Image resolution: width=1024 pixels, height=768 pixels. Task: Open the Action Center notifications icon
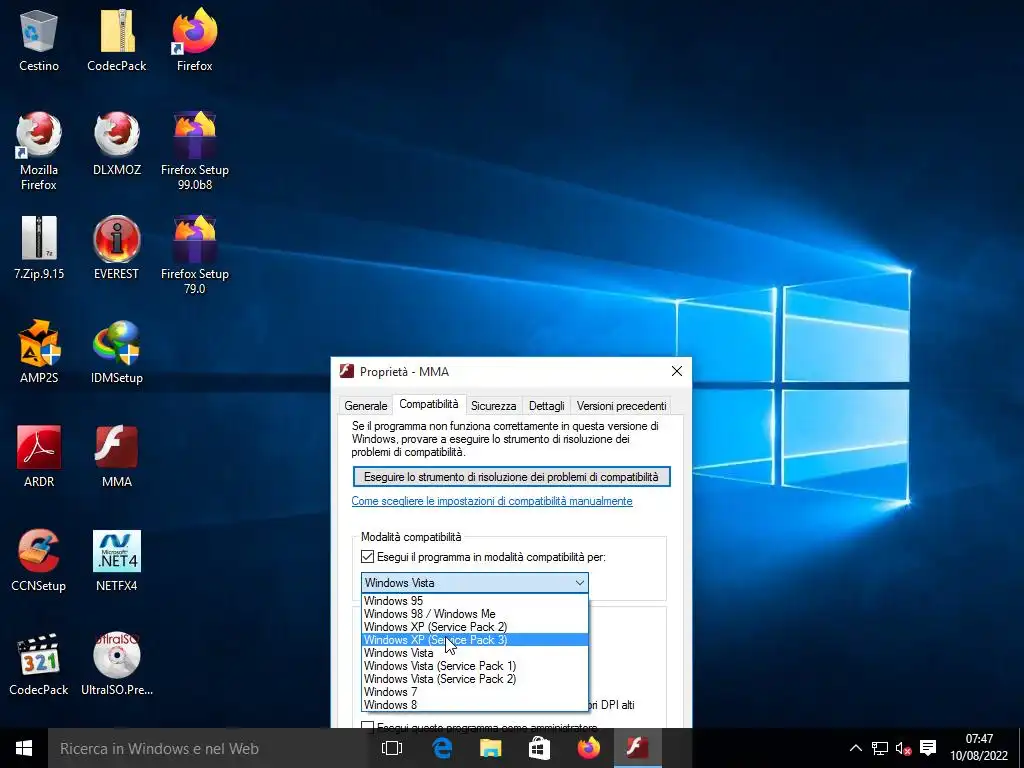(x=928, y=748)
